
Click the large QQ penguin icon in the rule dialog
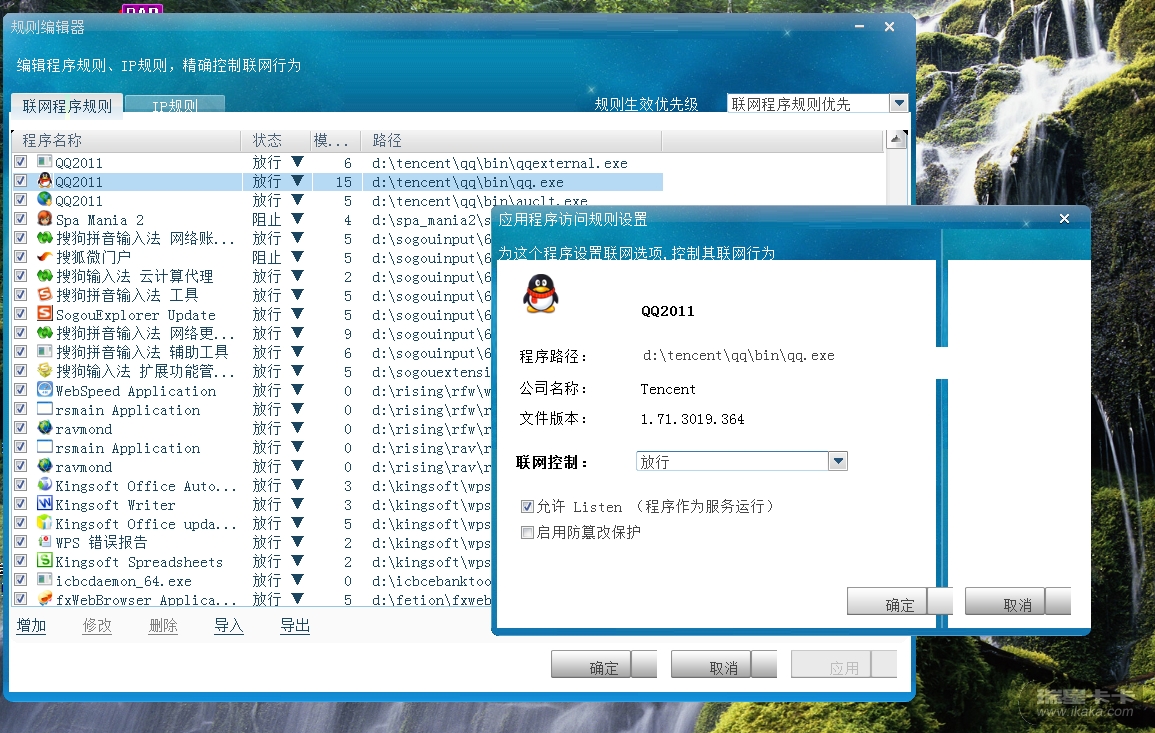[541, 294]
